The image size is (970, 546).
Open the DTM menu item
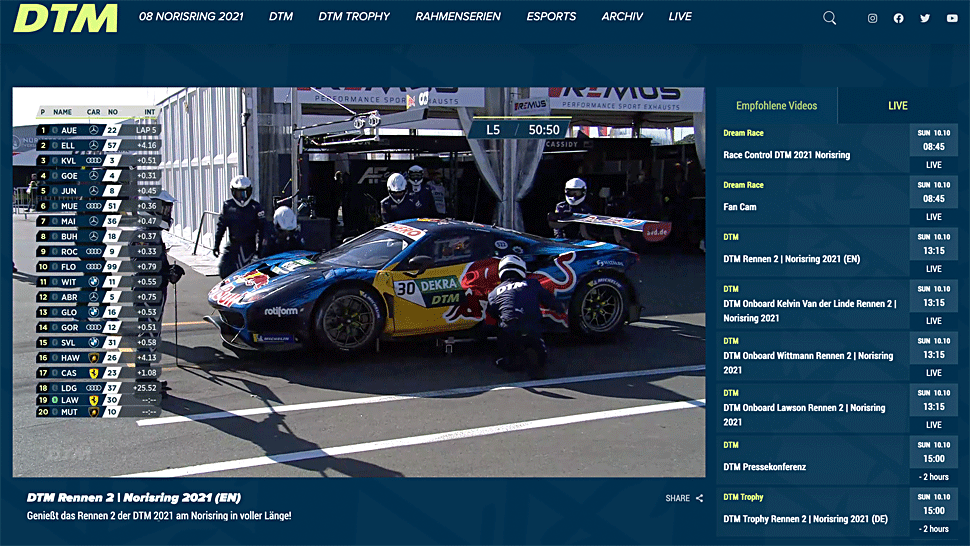(280, 17)
